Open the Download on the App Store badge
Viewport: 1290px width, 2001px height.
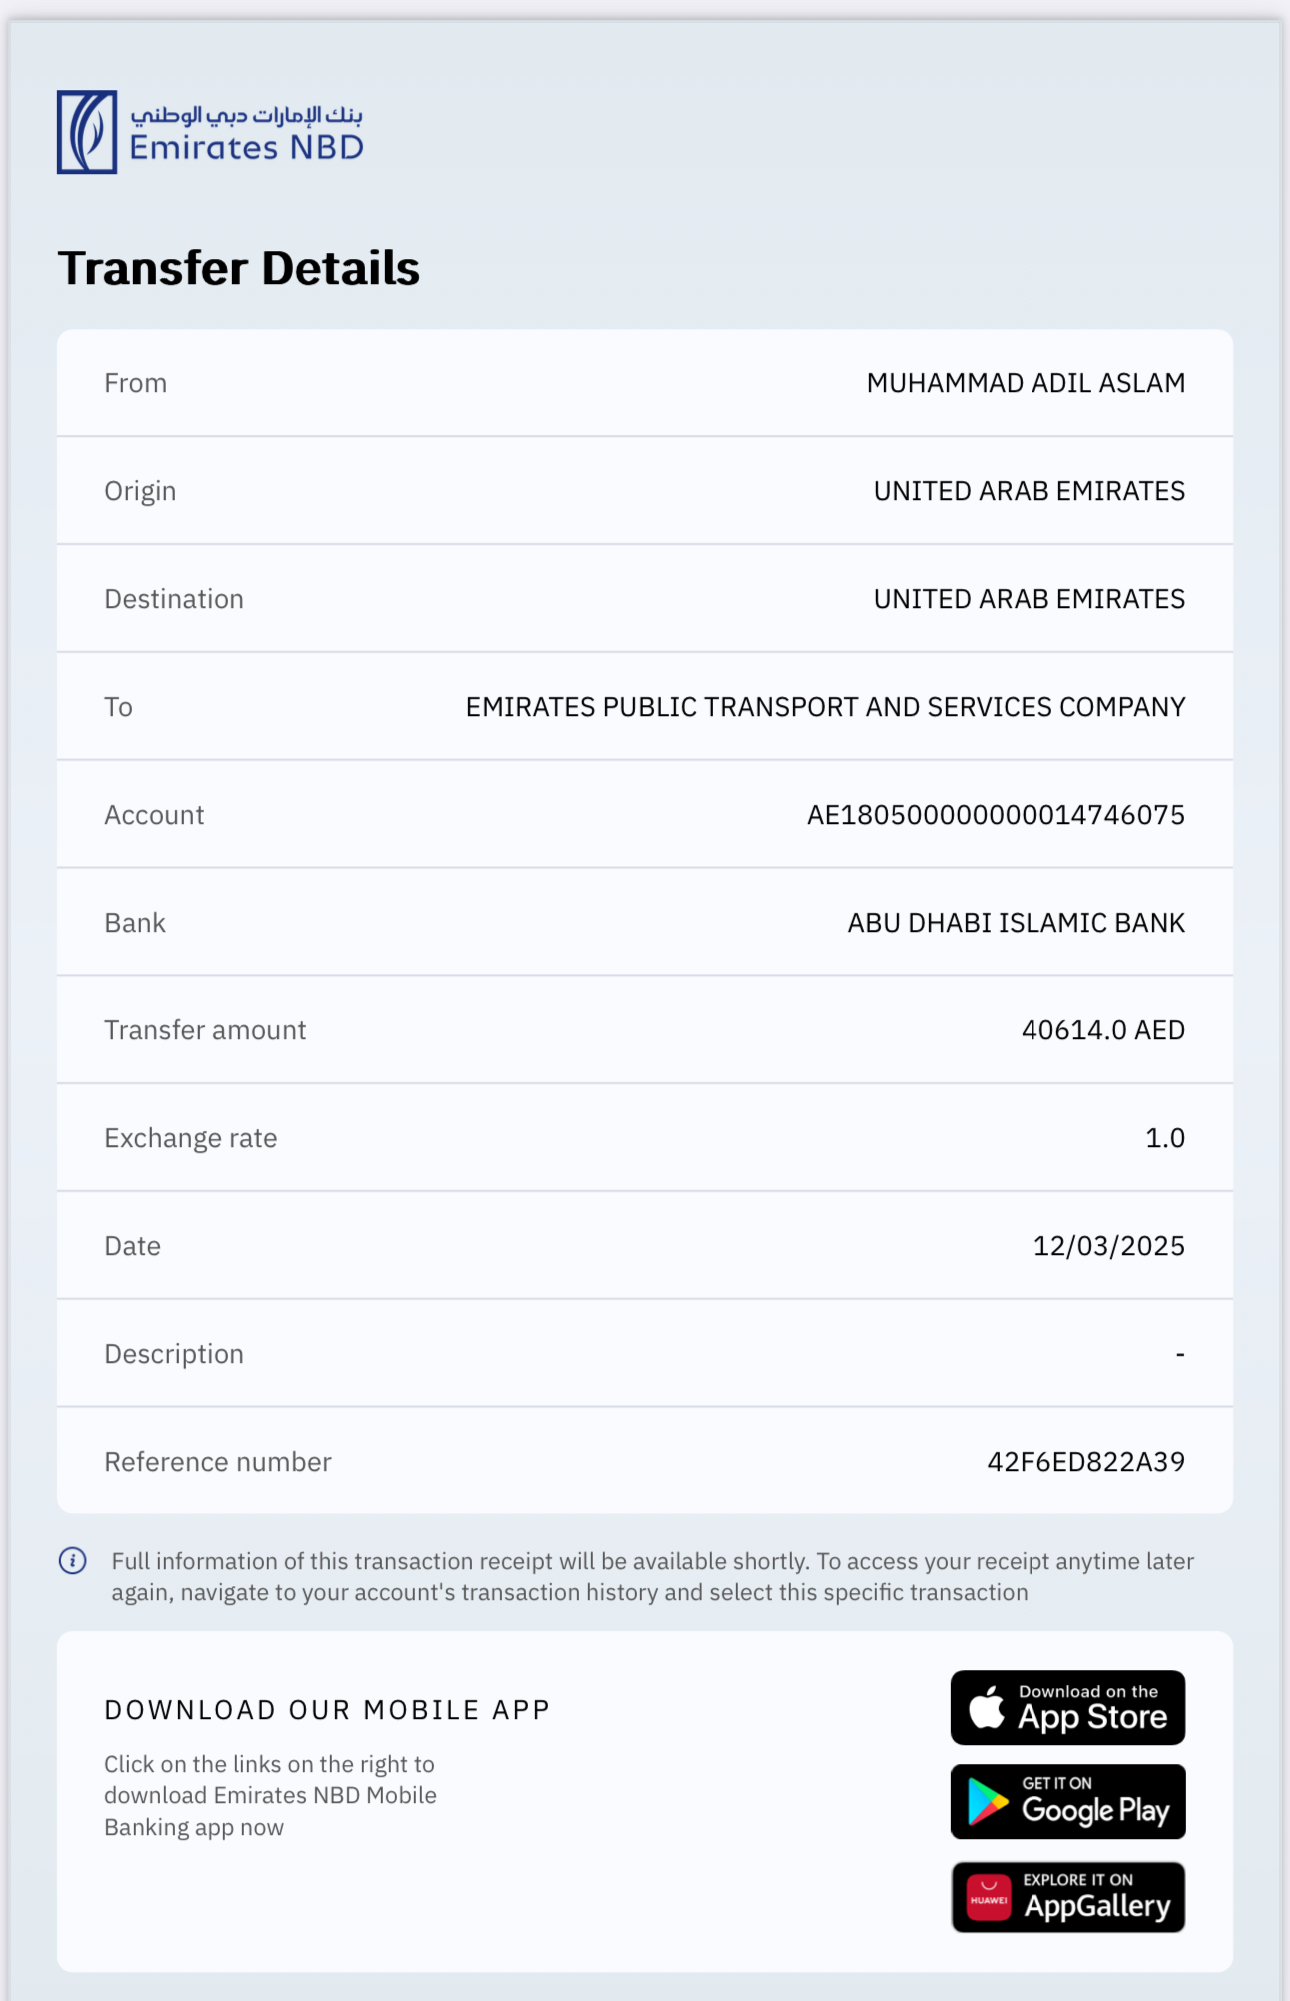point(1068,1707)
